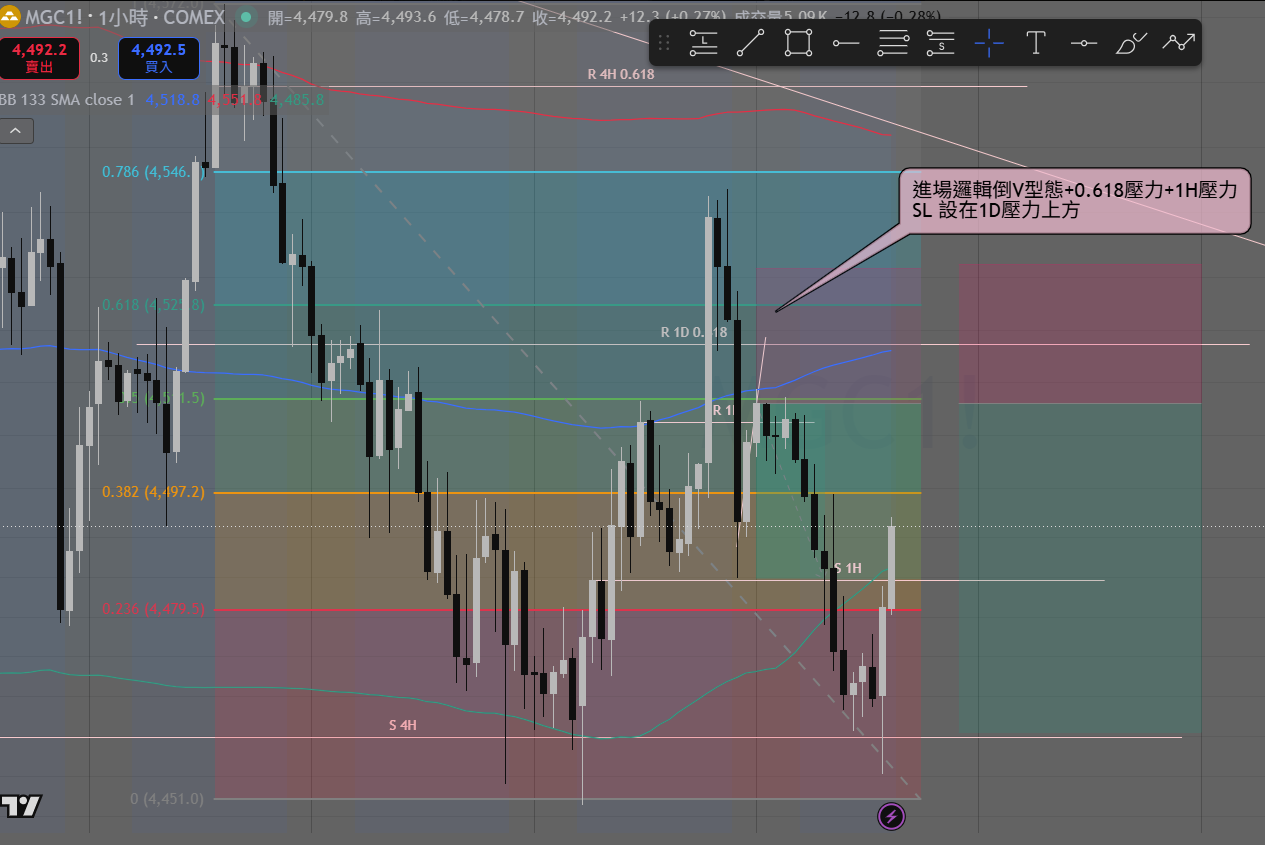Select the parallel lines channel tool

pyautogui.click(x=893, y=42)
